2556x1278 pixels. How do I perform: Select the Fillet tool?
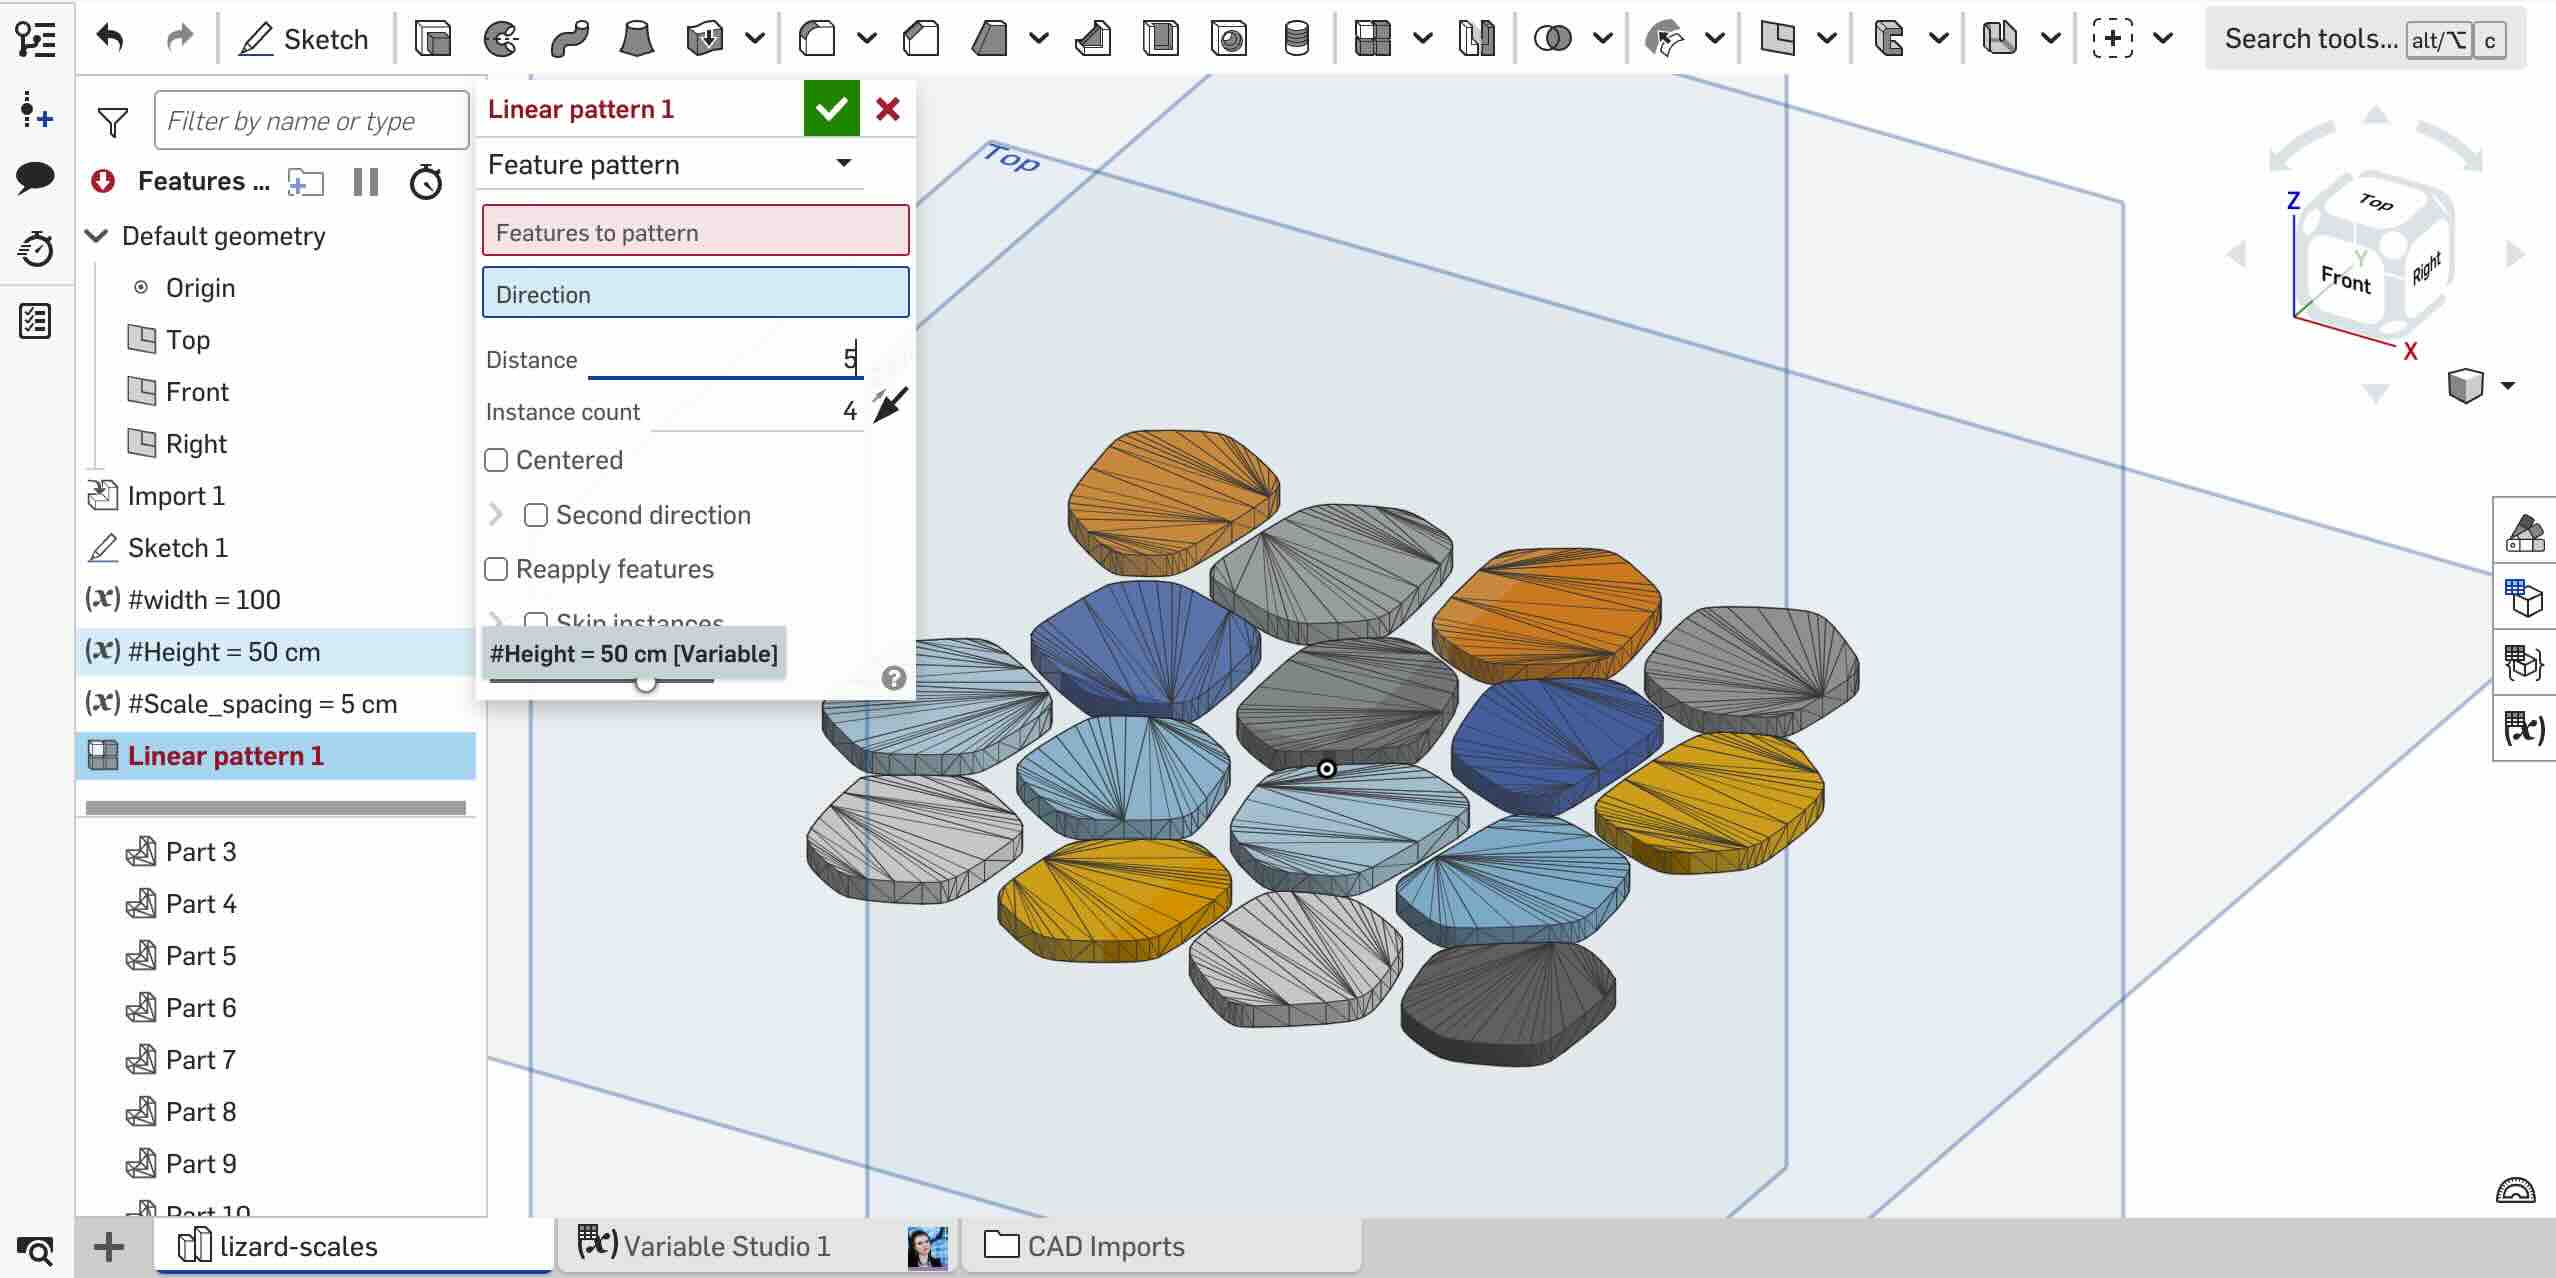point(817,39)
